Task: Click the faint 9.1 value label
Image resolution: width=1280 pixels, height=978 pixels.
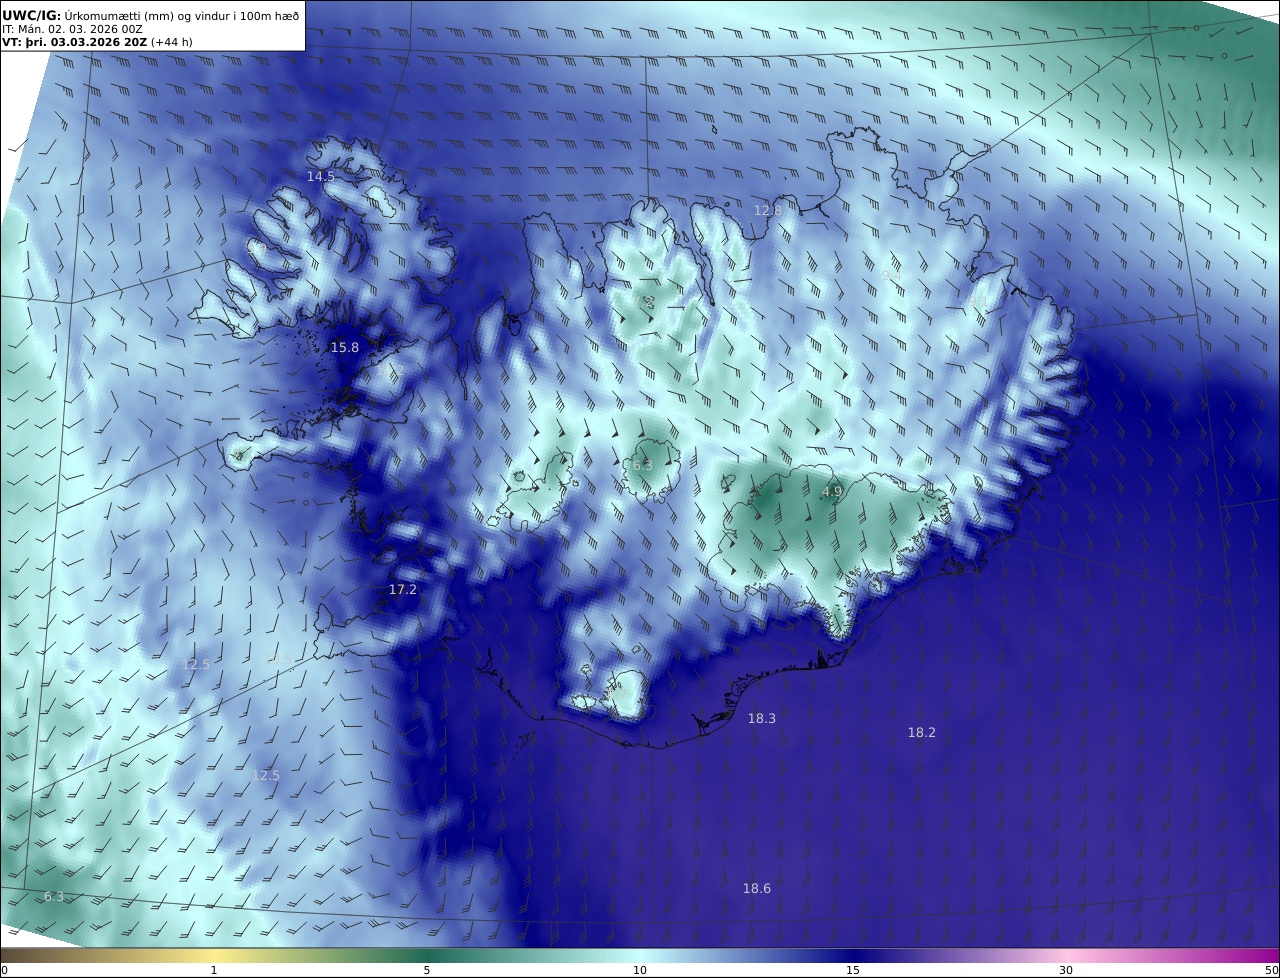Action: coord(978,300)
